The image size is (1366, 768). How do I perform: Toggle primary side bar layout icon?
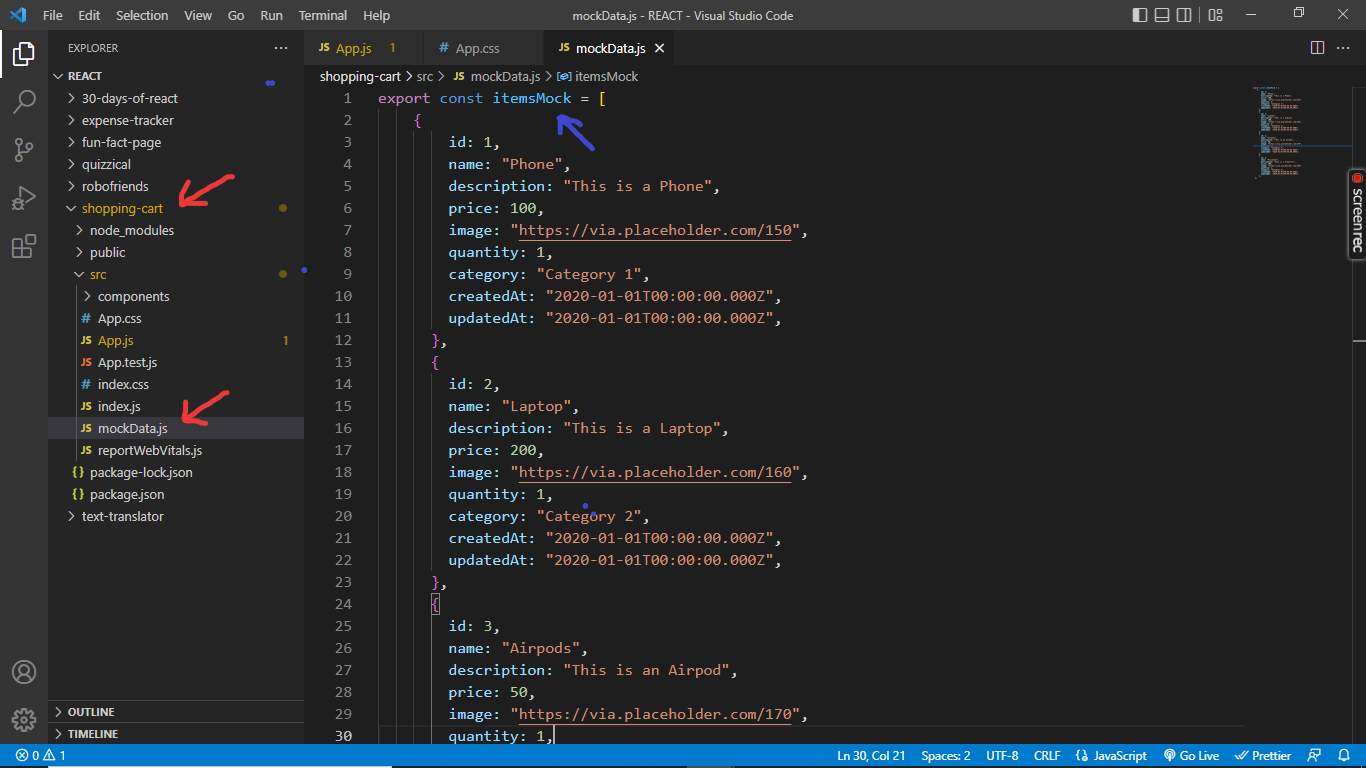coord(1140,15)
